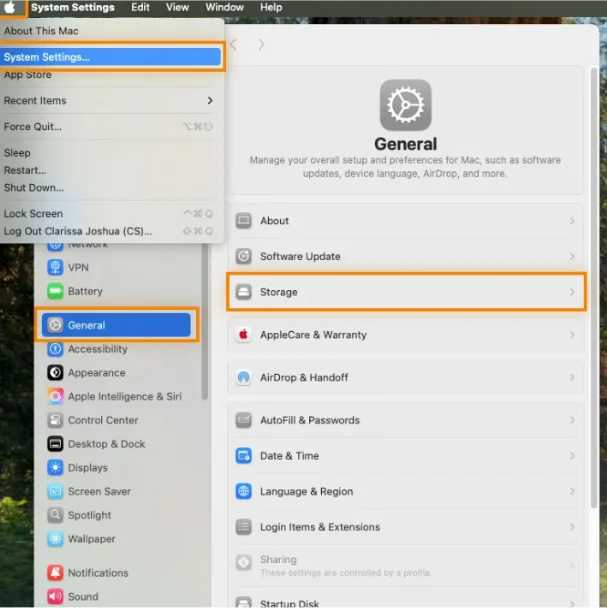Open the Window menu

click(225, 7)
